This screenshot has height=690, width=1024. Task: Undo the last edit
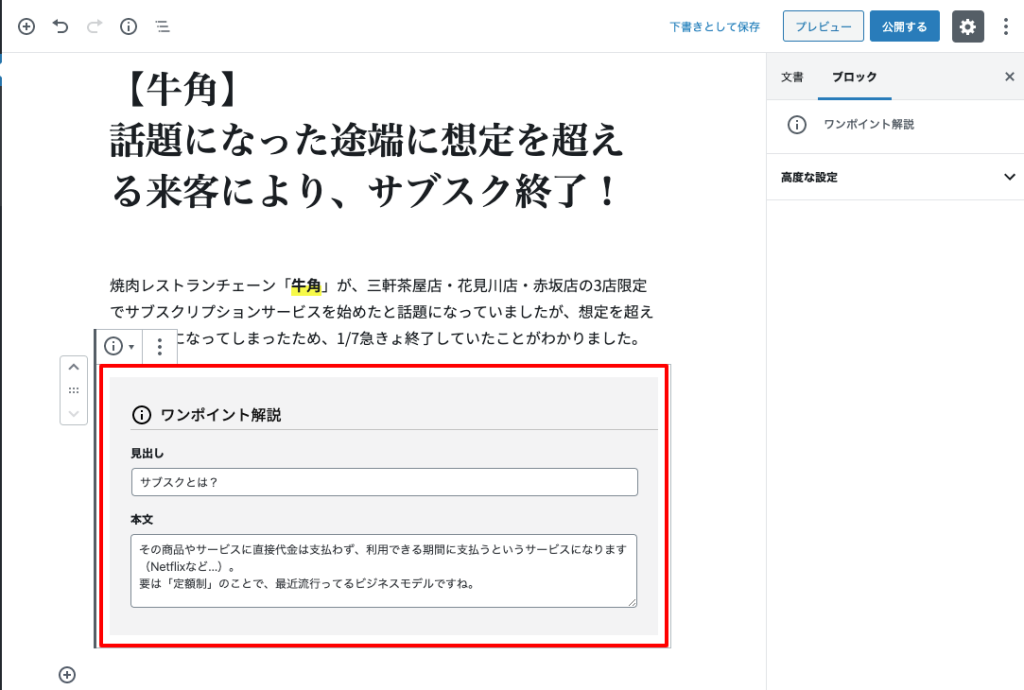pos(61,26)
